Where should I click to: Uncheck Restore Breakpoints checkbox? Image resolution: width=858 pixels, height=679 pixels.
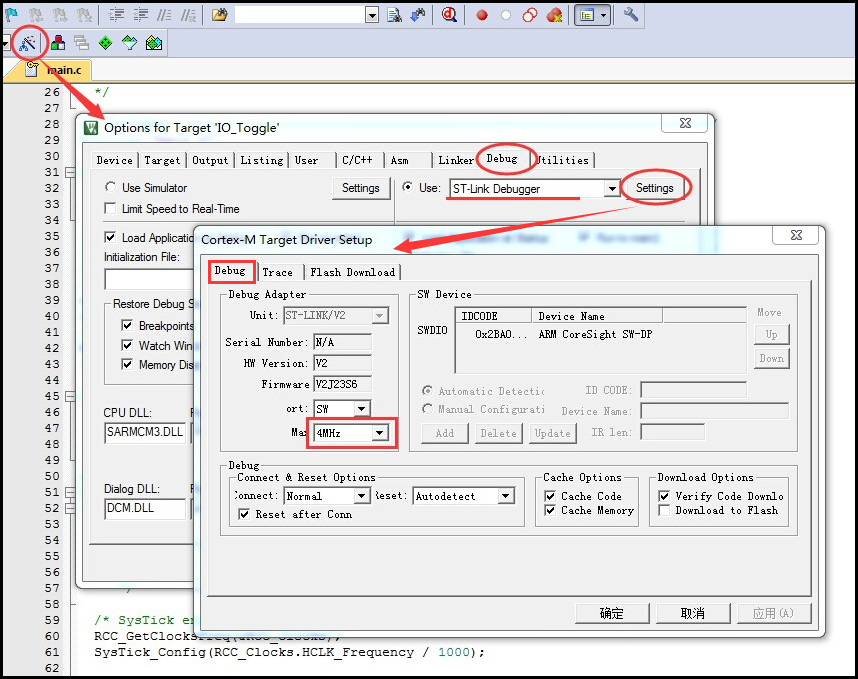click(127, 325)
